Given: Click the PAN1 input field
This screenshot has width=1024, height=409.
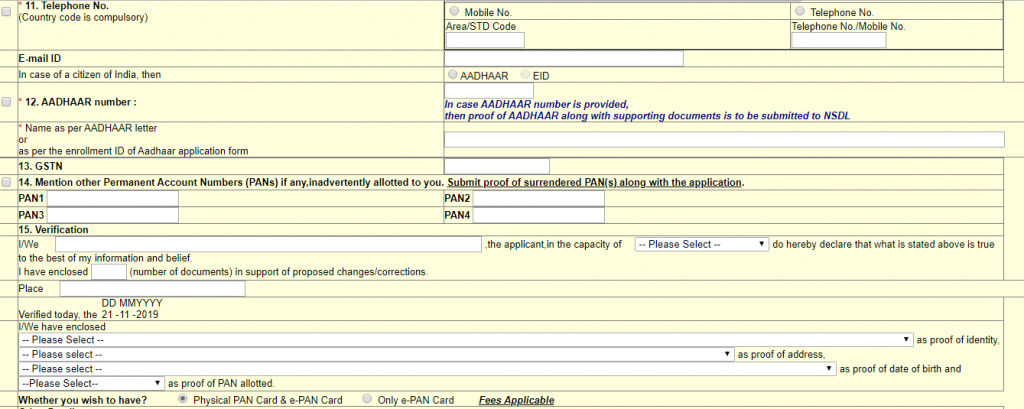Looking at the screenshot, I should coord(112,198).
